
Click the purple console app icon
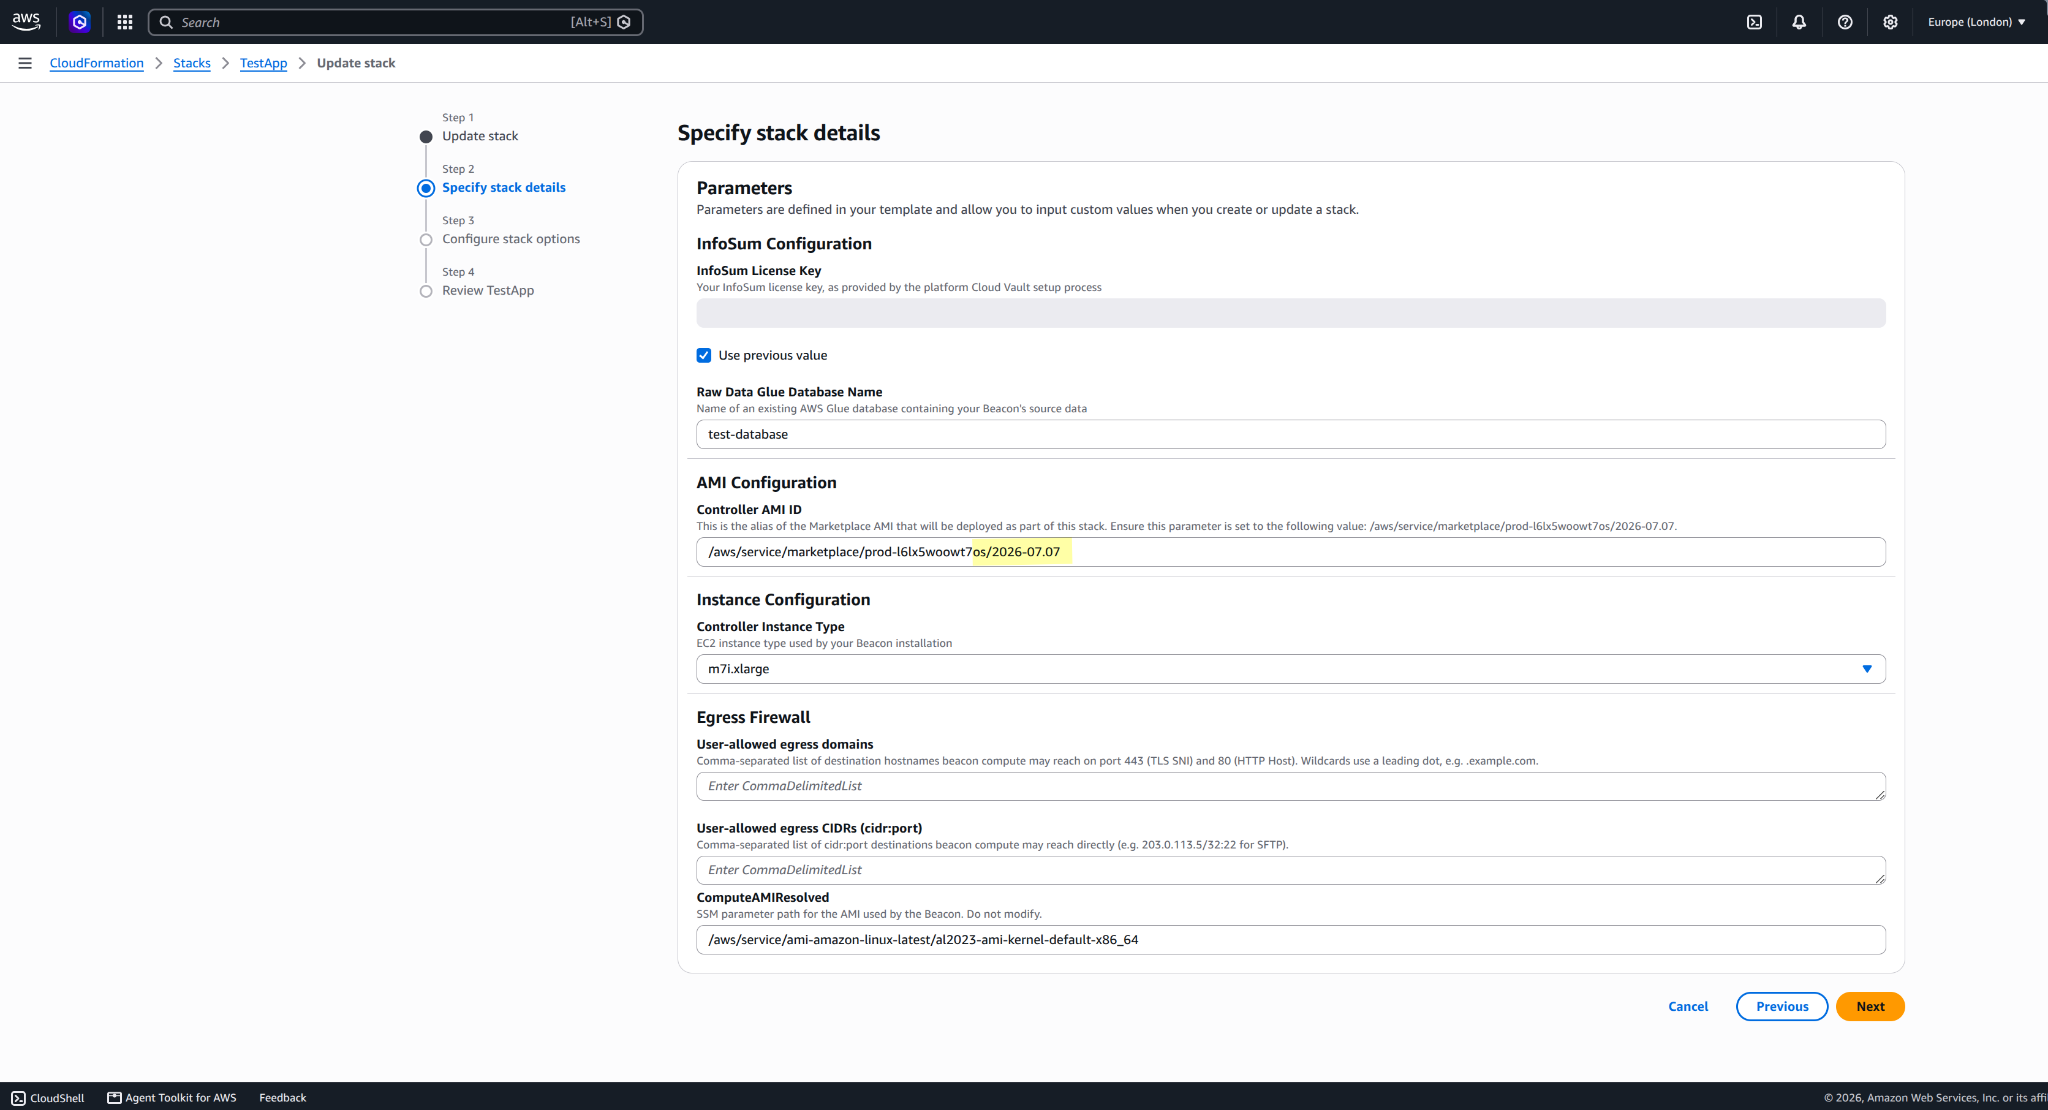point(80,22)
